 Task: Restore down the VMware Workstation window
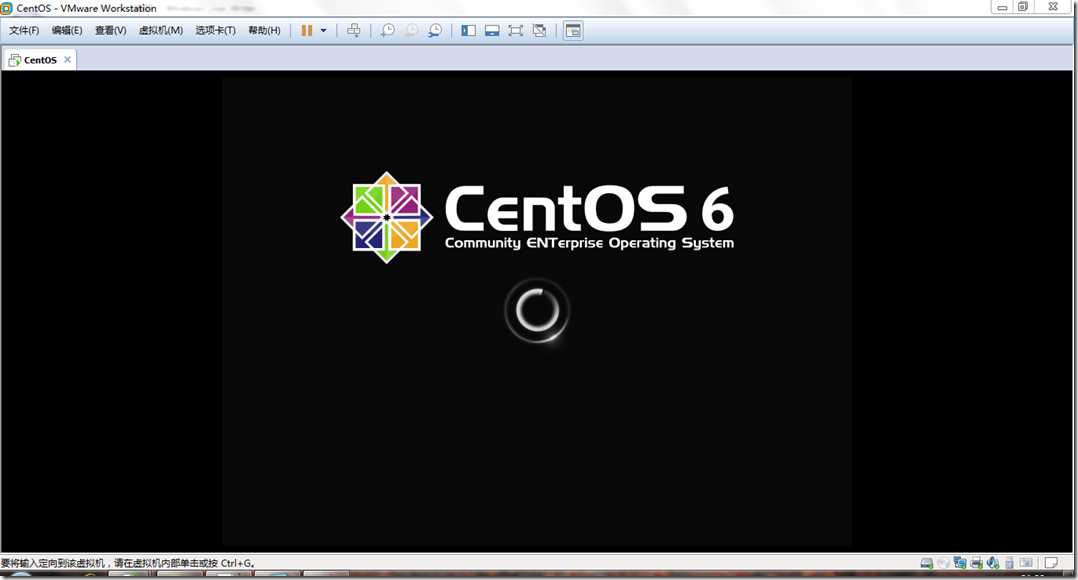pyautogui.click(x=1023, y=7)
